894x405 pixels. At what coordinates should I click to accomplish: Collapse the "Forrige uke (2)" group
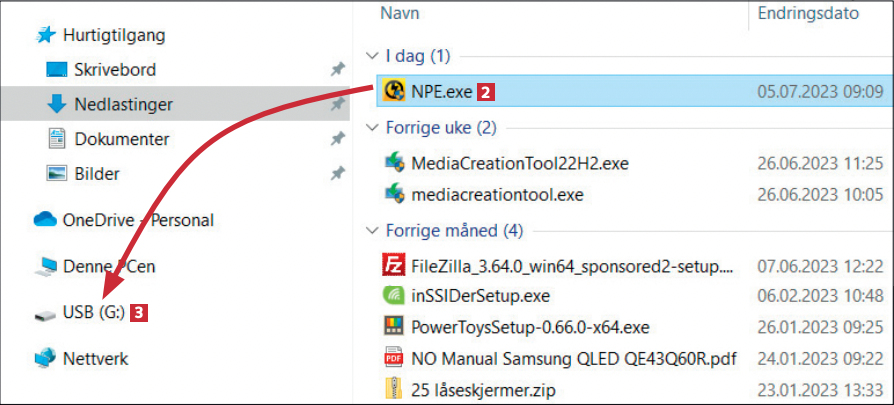pyautogui.click(x=372, y=128)
